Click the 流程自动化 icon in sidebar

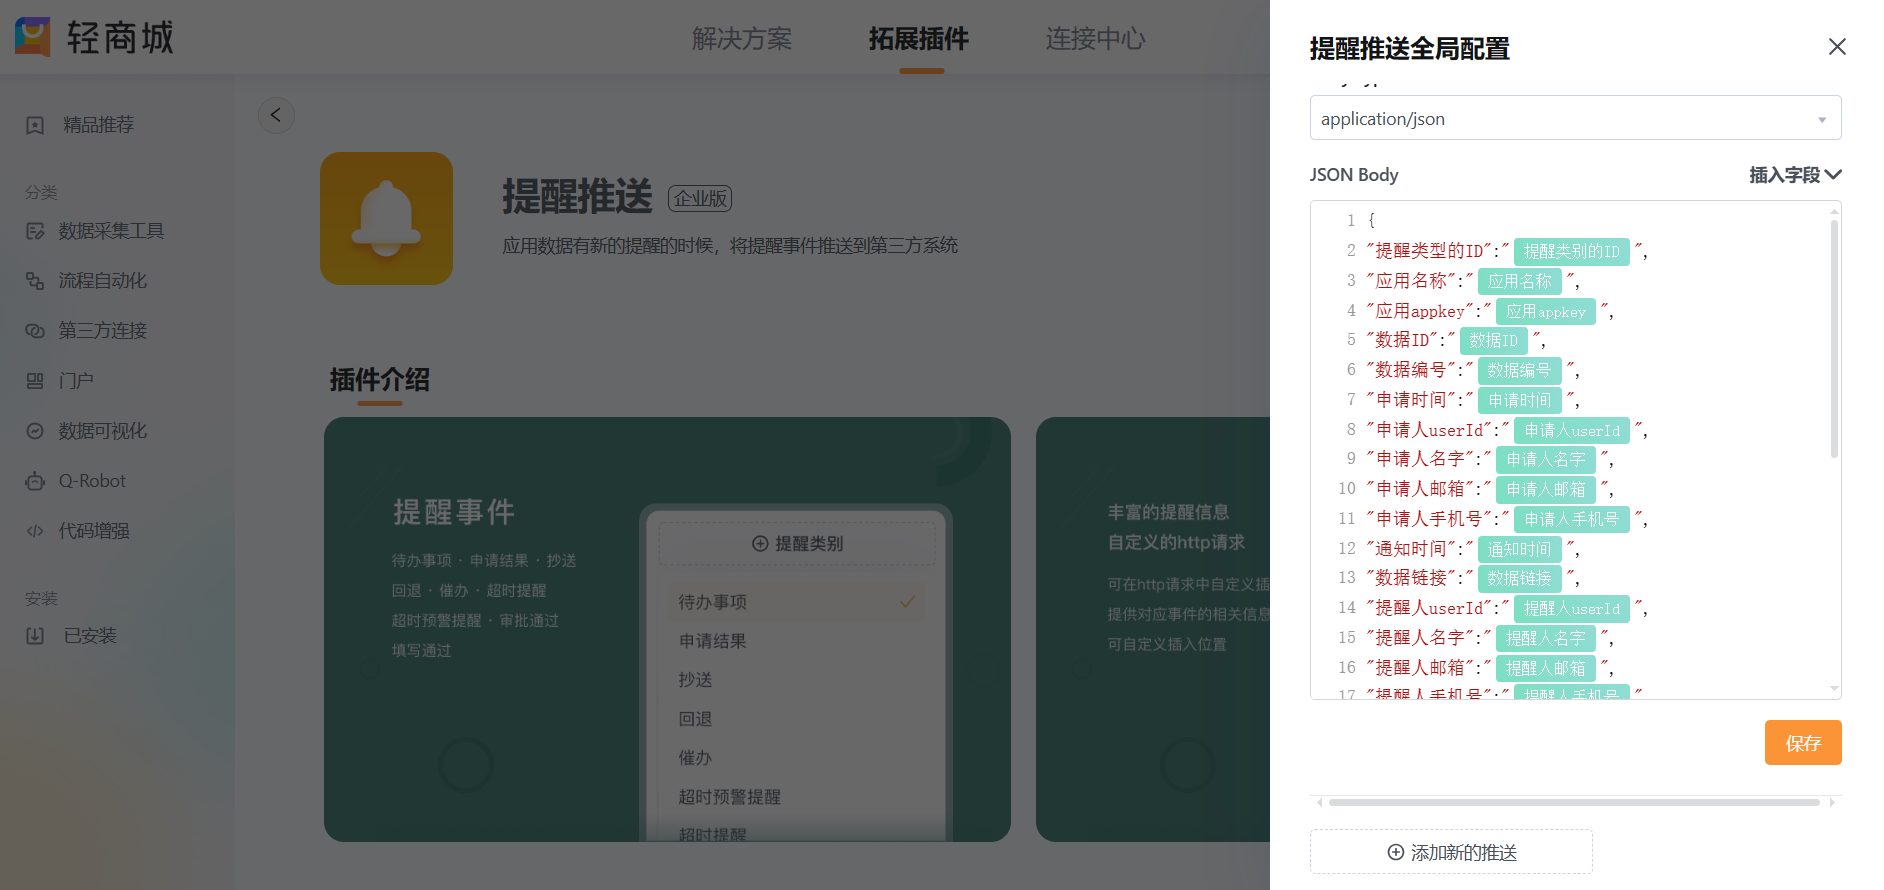[35, 281]
